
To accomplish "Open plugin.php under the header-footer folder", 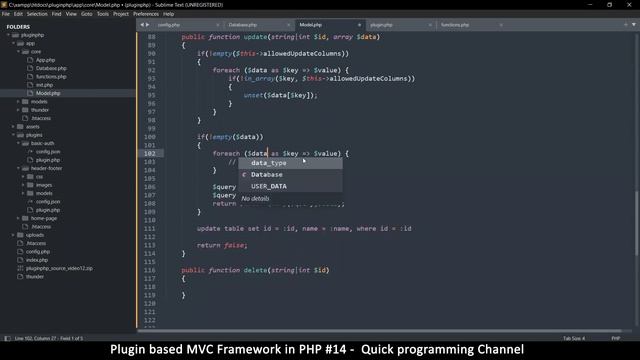I will pyautogui.click(x=48, y=210).
